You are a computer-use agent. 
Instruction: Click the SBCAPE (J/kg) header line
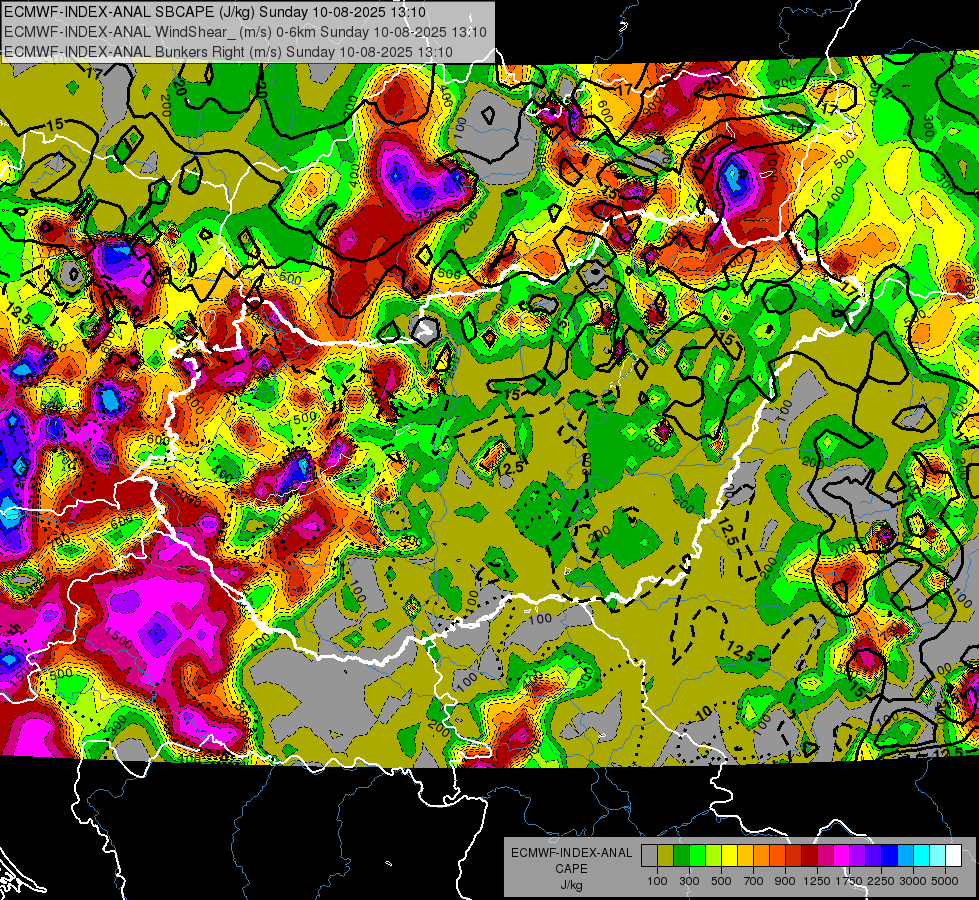coord(215,12)
